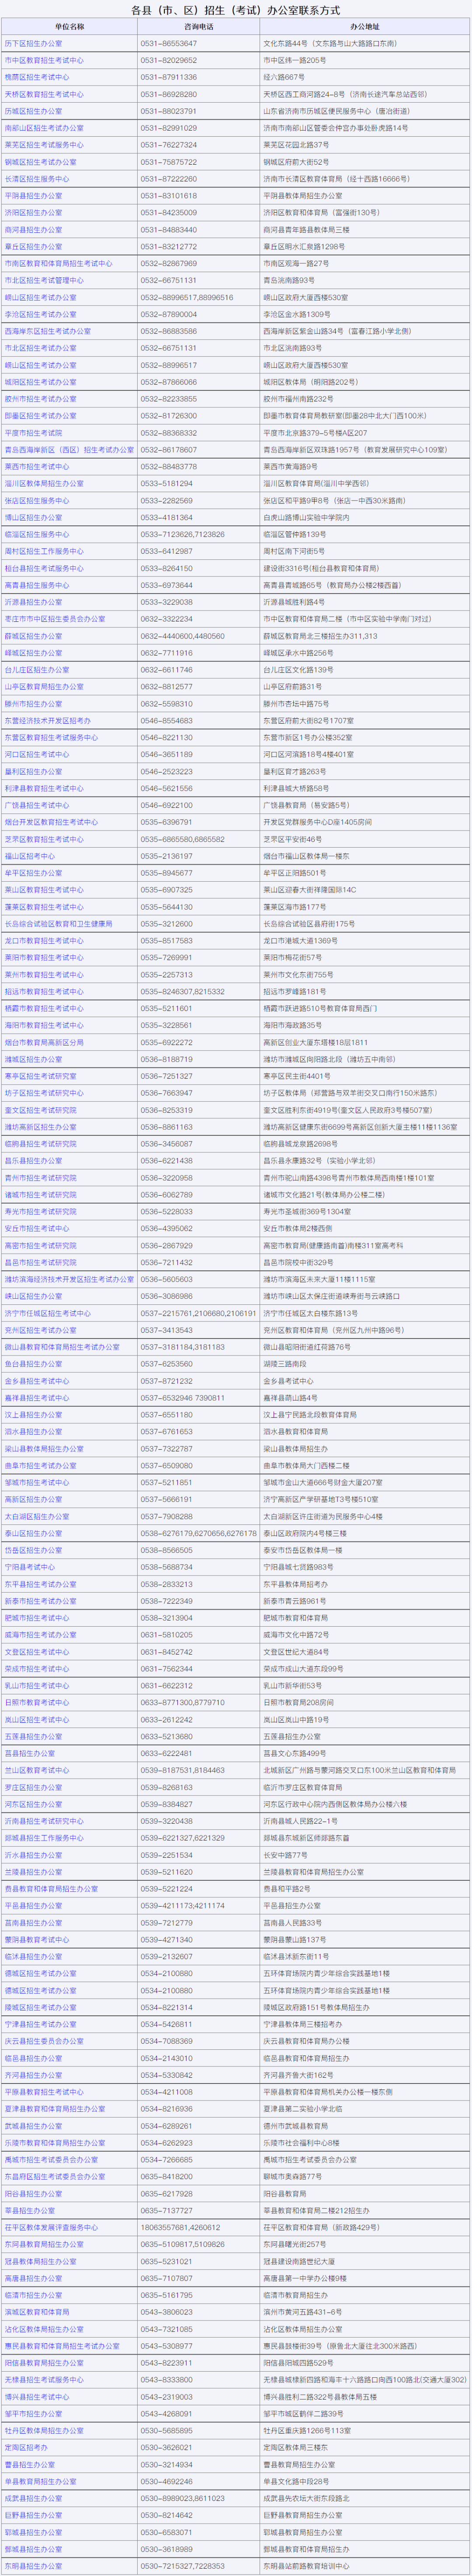Click the page title 各县（市、区）招生（考试）办公室联系方式

click(x=236, y=9)
